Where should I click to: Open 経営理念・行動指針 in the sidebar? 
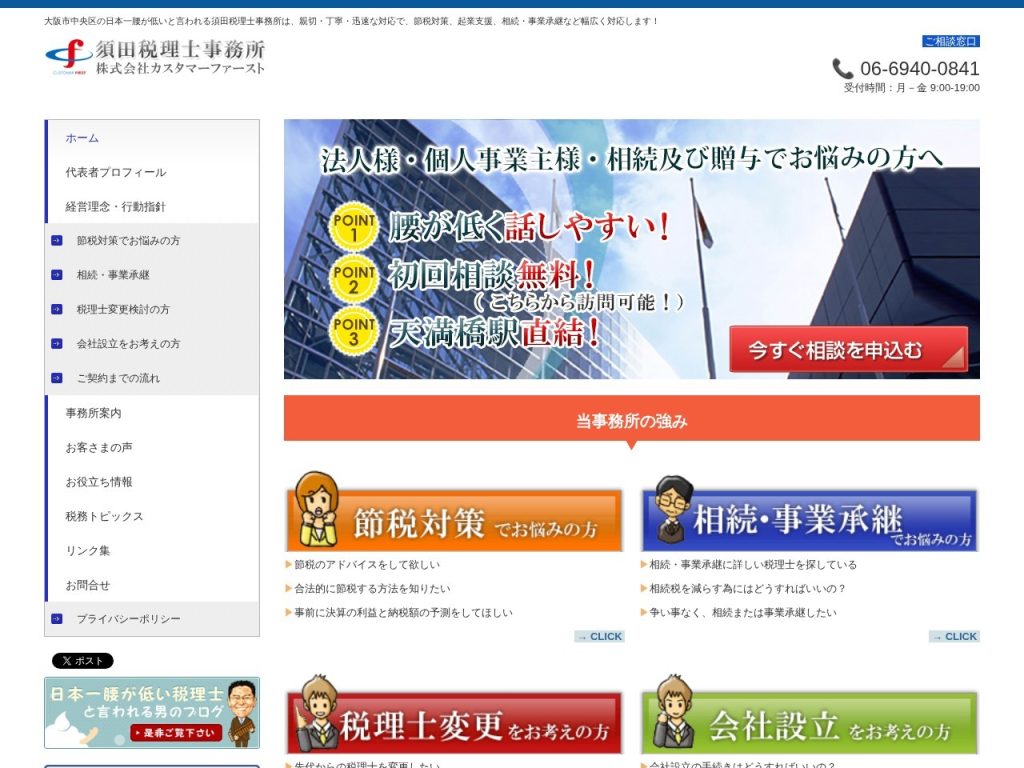116,207
